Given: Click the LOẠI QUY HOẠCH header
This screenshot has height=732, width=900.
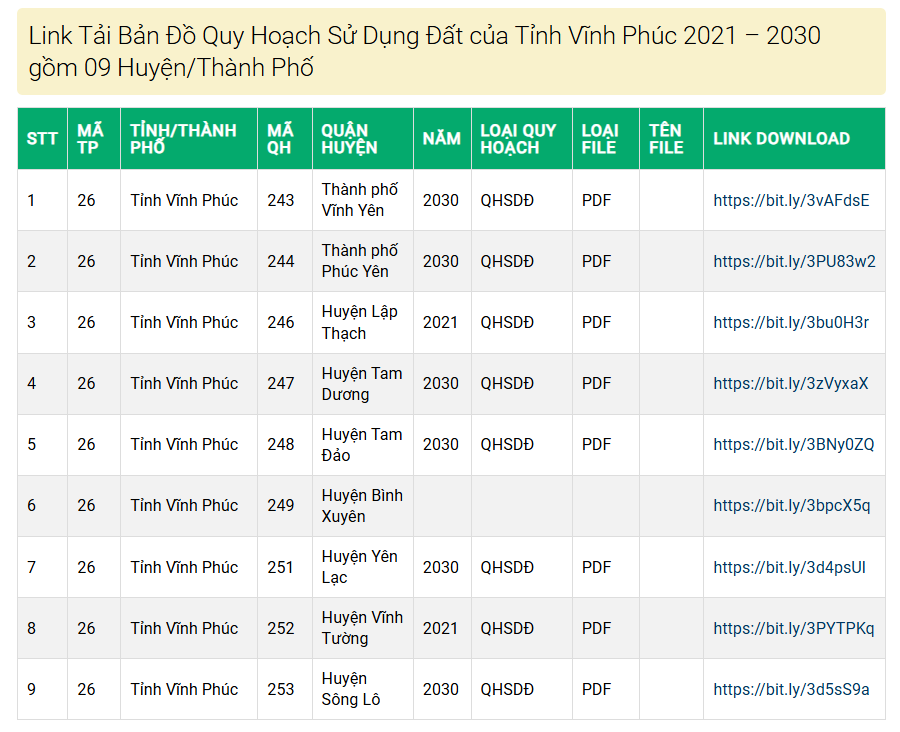Looking at the screenshot, I should (x=520, y=136).
